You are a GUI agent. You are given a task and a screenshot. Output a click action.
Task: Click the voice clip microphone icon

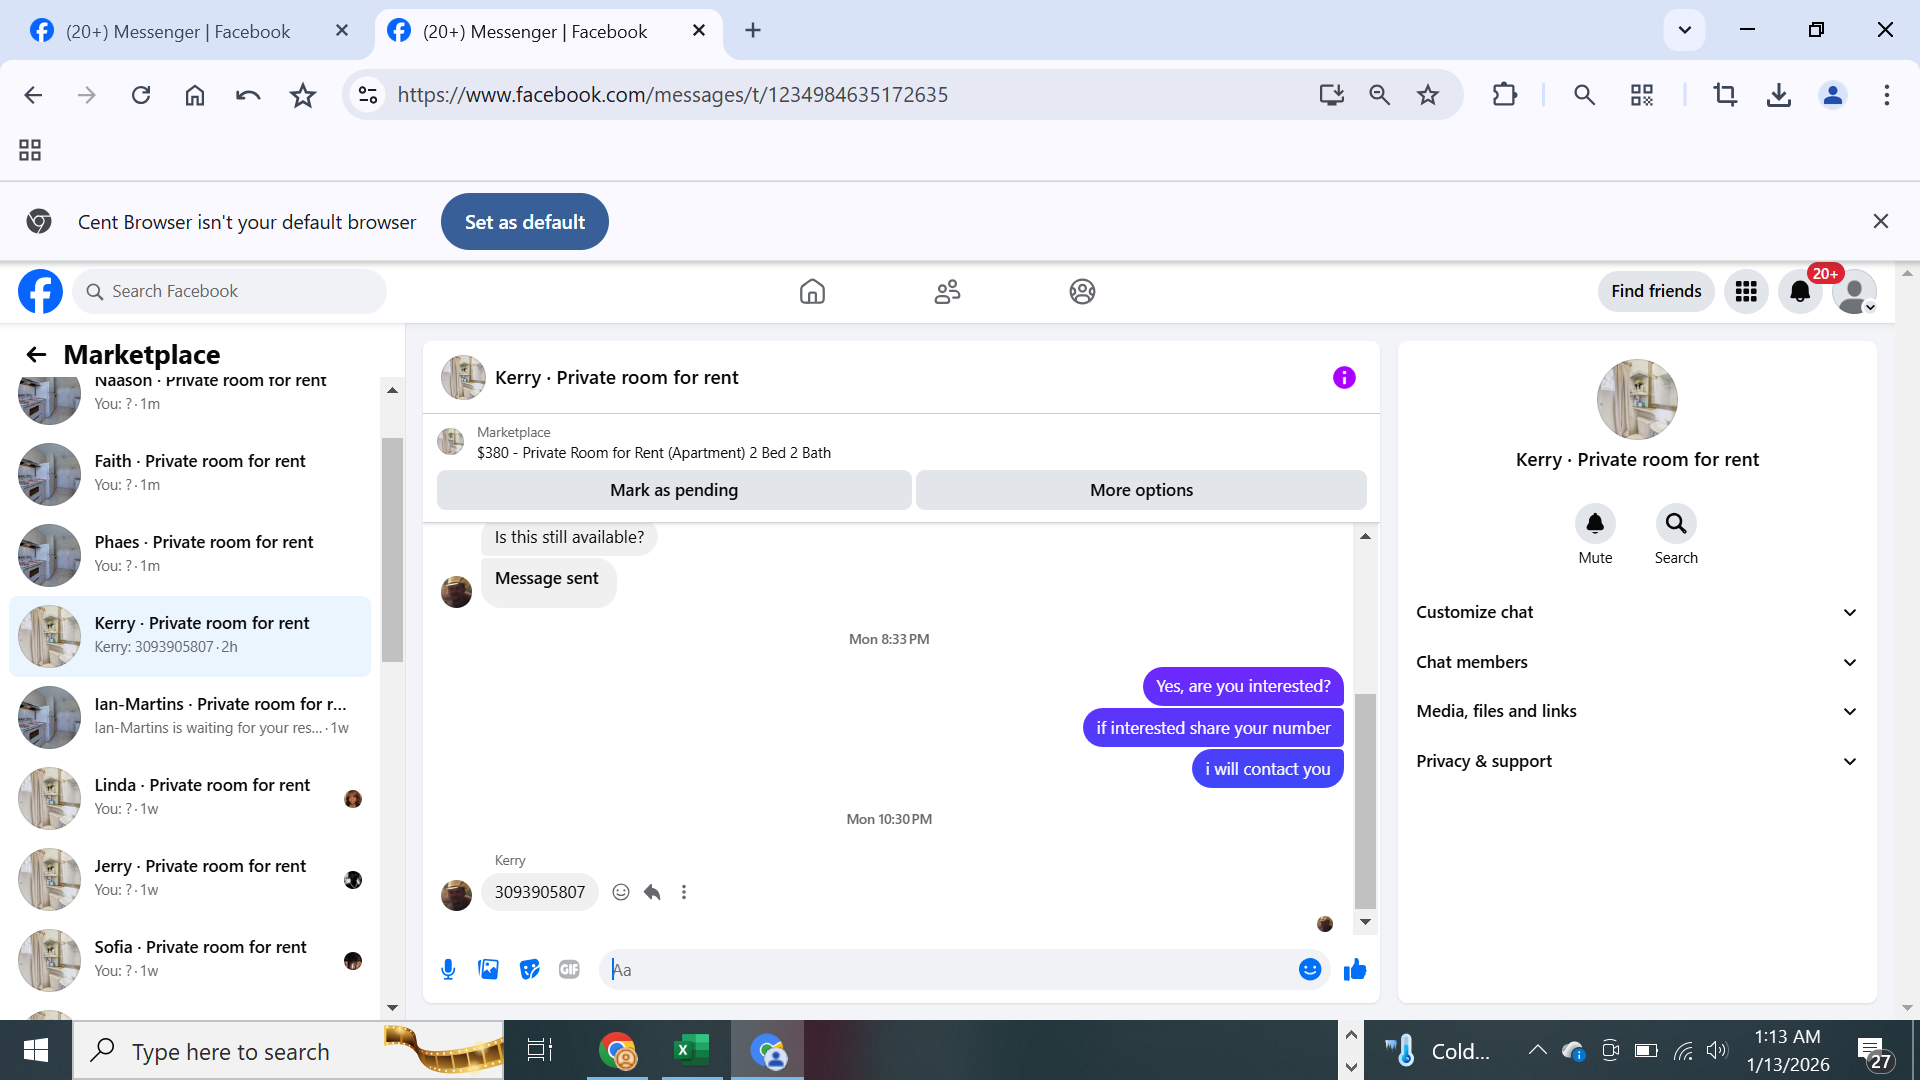pos(448,969)
